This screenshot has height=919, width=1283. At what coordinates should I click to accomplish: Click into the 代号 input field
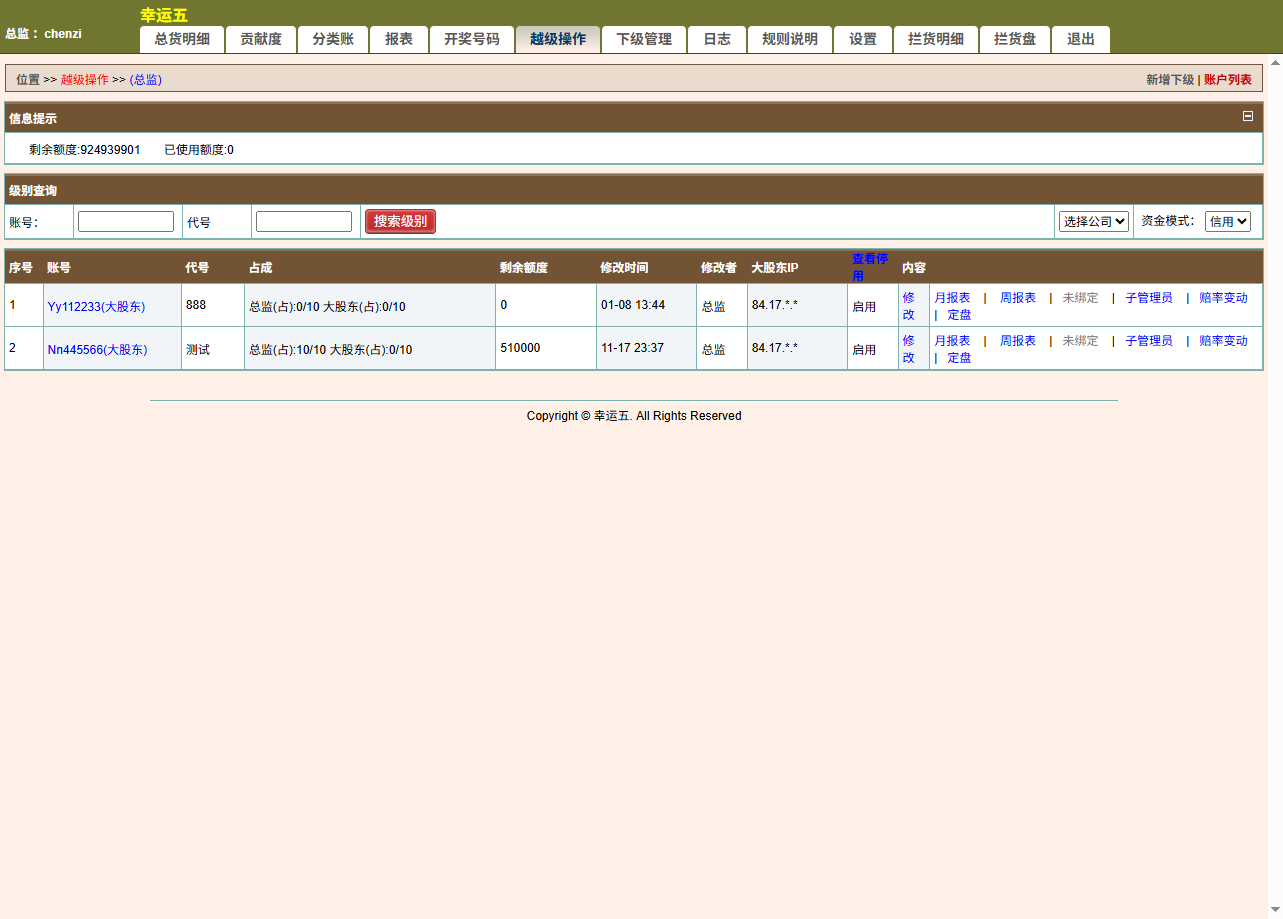pyautogui.click(x=303, y=221)
